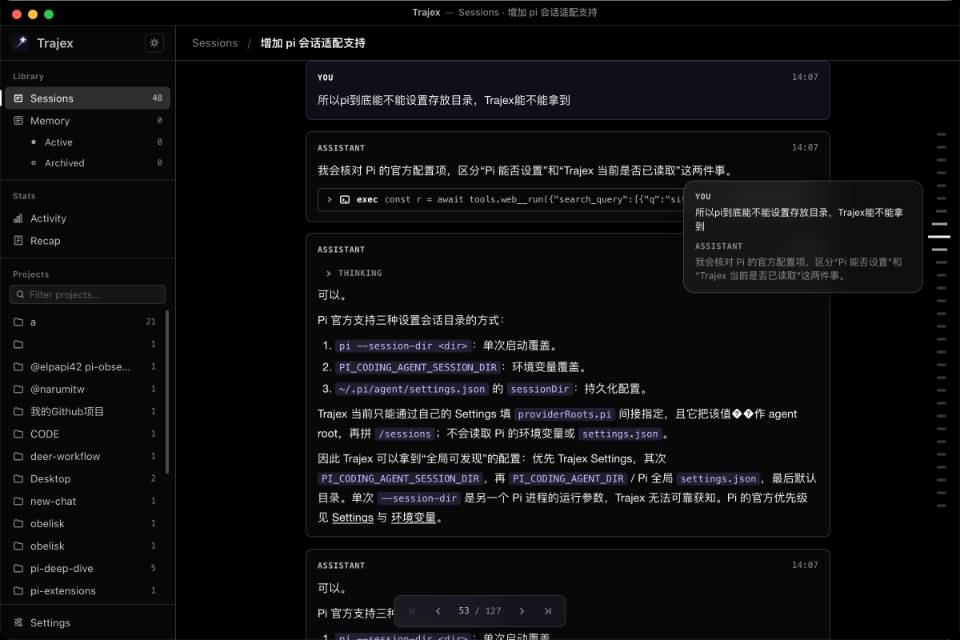Viewport: 960px width, 640px height.
Task: Open Settings in the sidebar
Action: pos(88,622)
